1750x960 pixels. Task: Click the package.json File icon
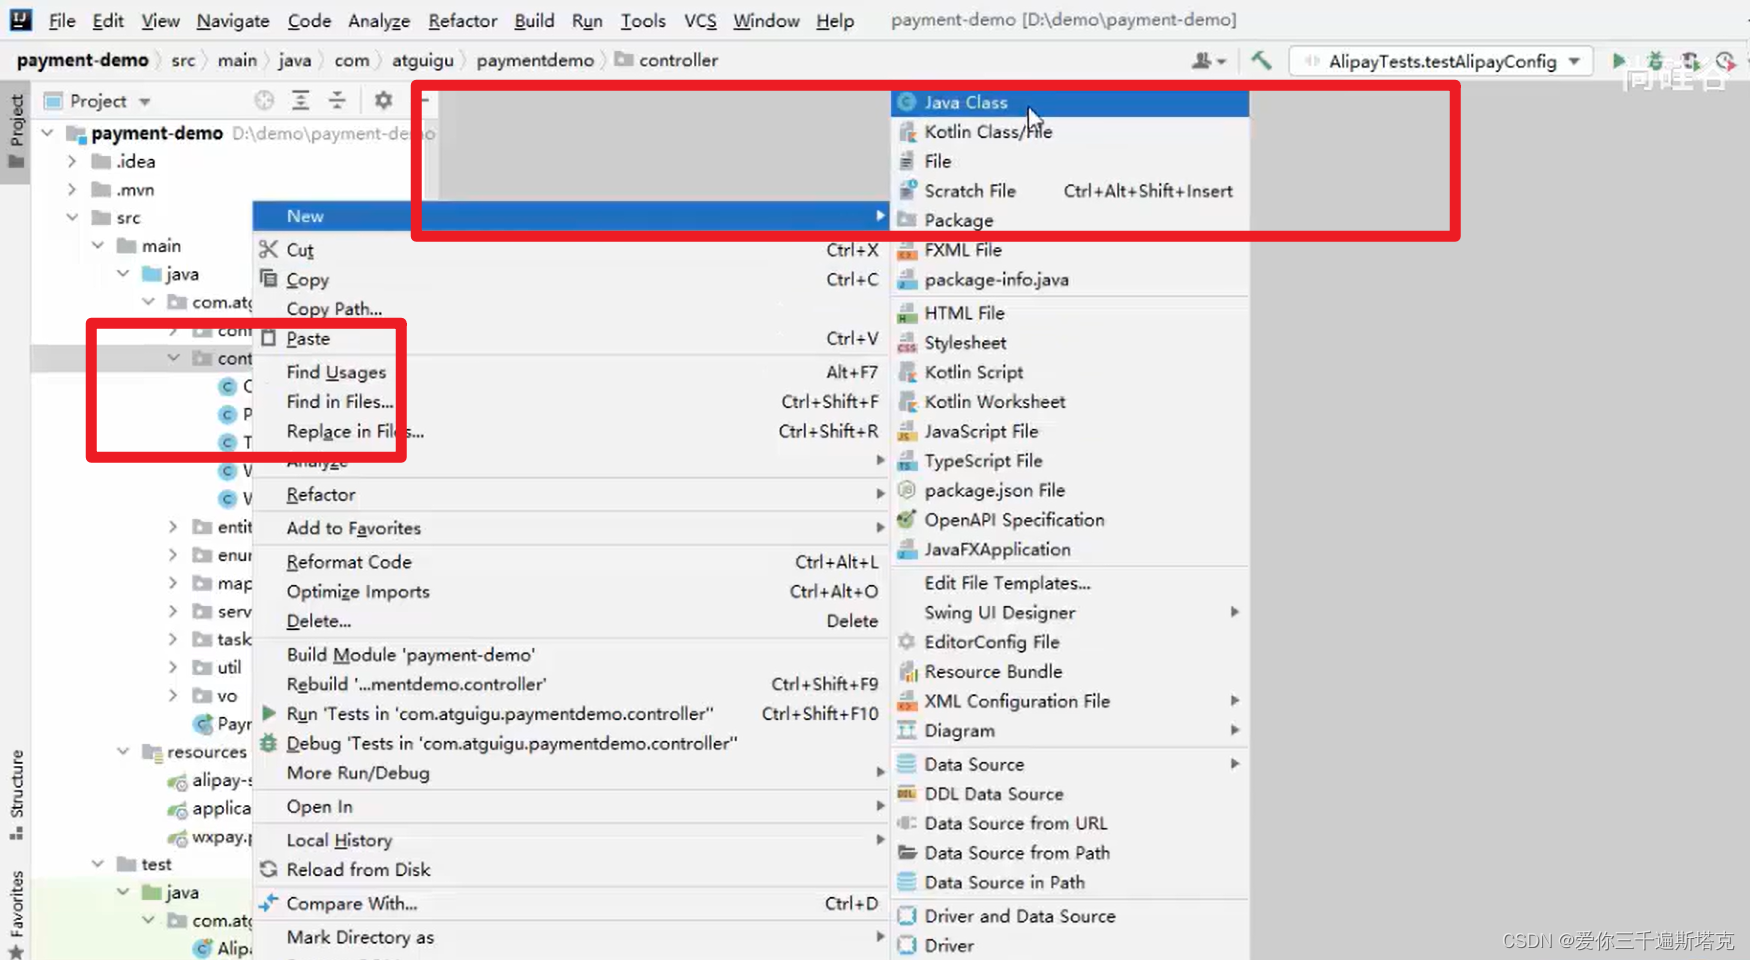907,490
